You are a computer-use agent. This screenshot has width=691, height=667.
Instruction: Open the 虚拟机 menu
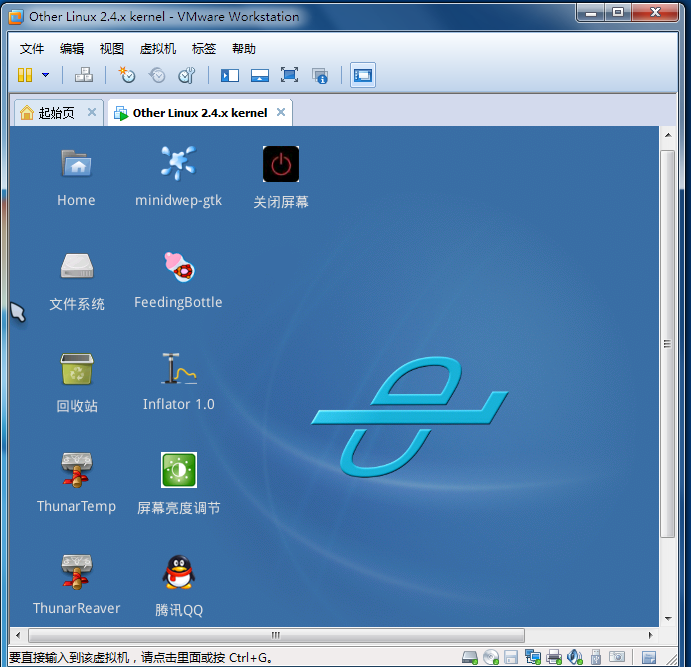158,48
